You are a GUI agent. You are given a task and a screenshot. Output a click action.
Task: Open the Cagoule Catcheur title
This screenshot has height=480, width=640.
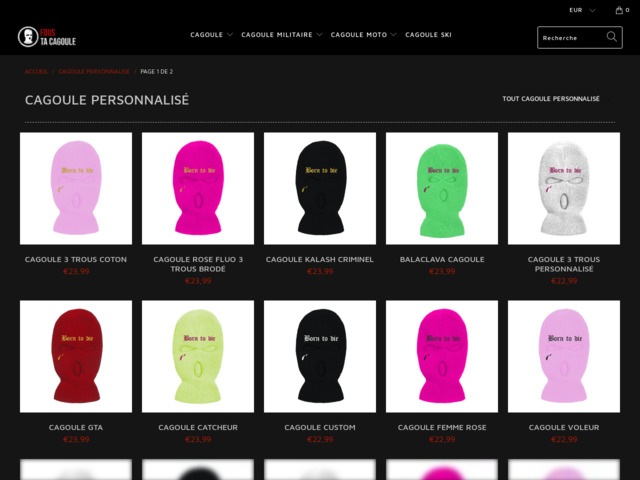click(x=198, y=427)
